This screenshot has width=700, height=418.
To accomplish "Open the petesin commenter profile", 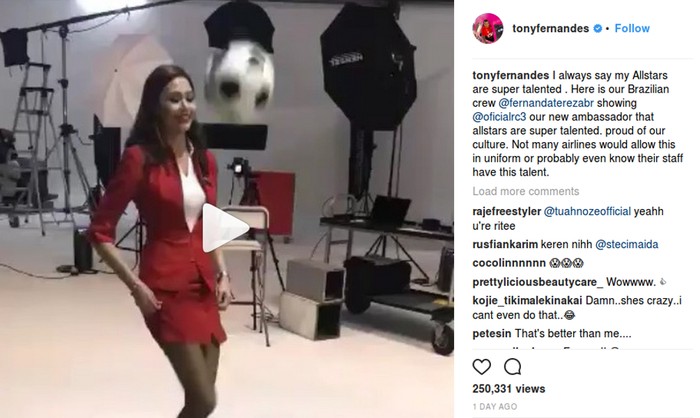I will coord(492,333).
